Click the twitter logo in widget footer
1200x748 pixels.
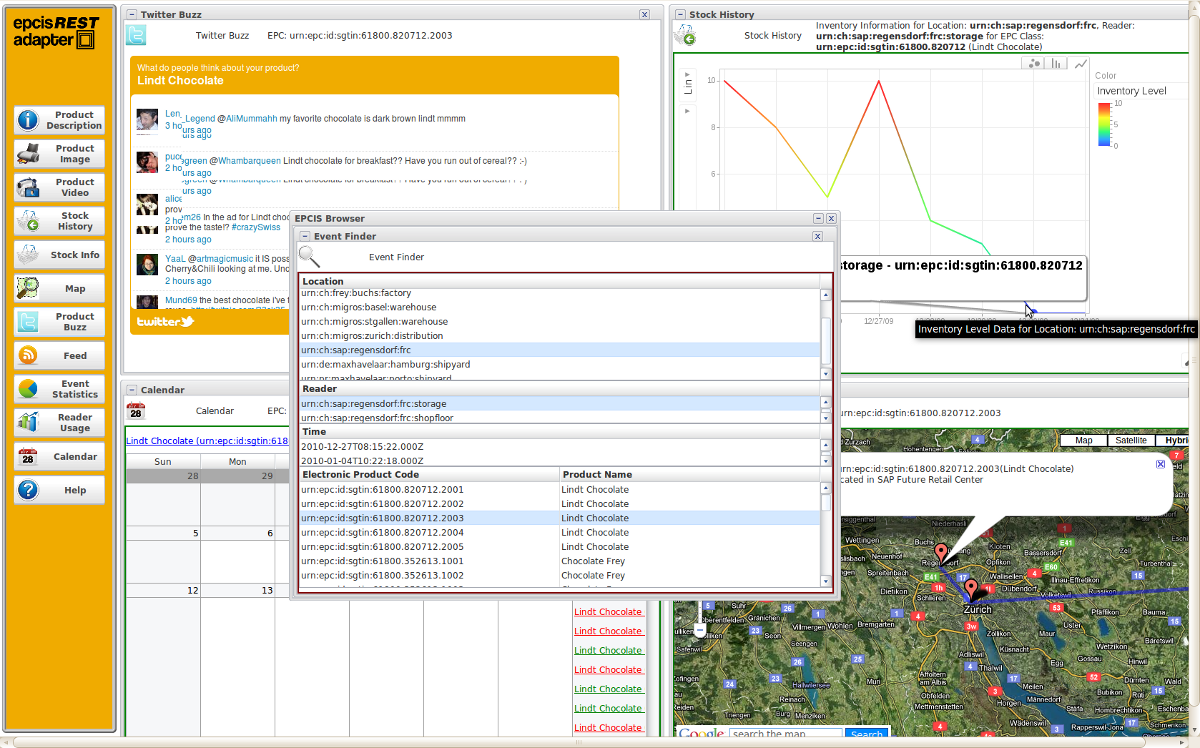coord(165,322)
